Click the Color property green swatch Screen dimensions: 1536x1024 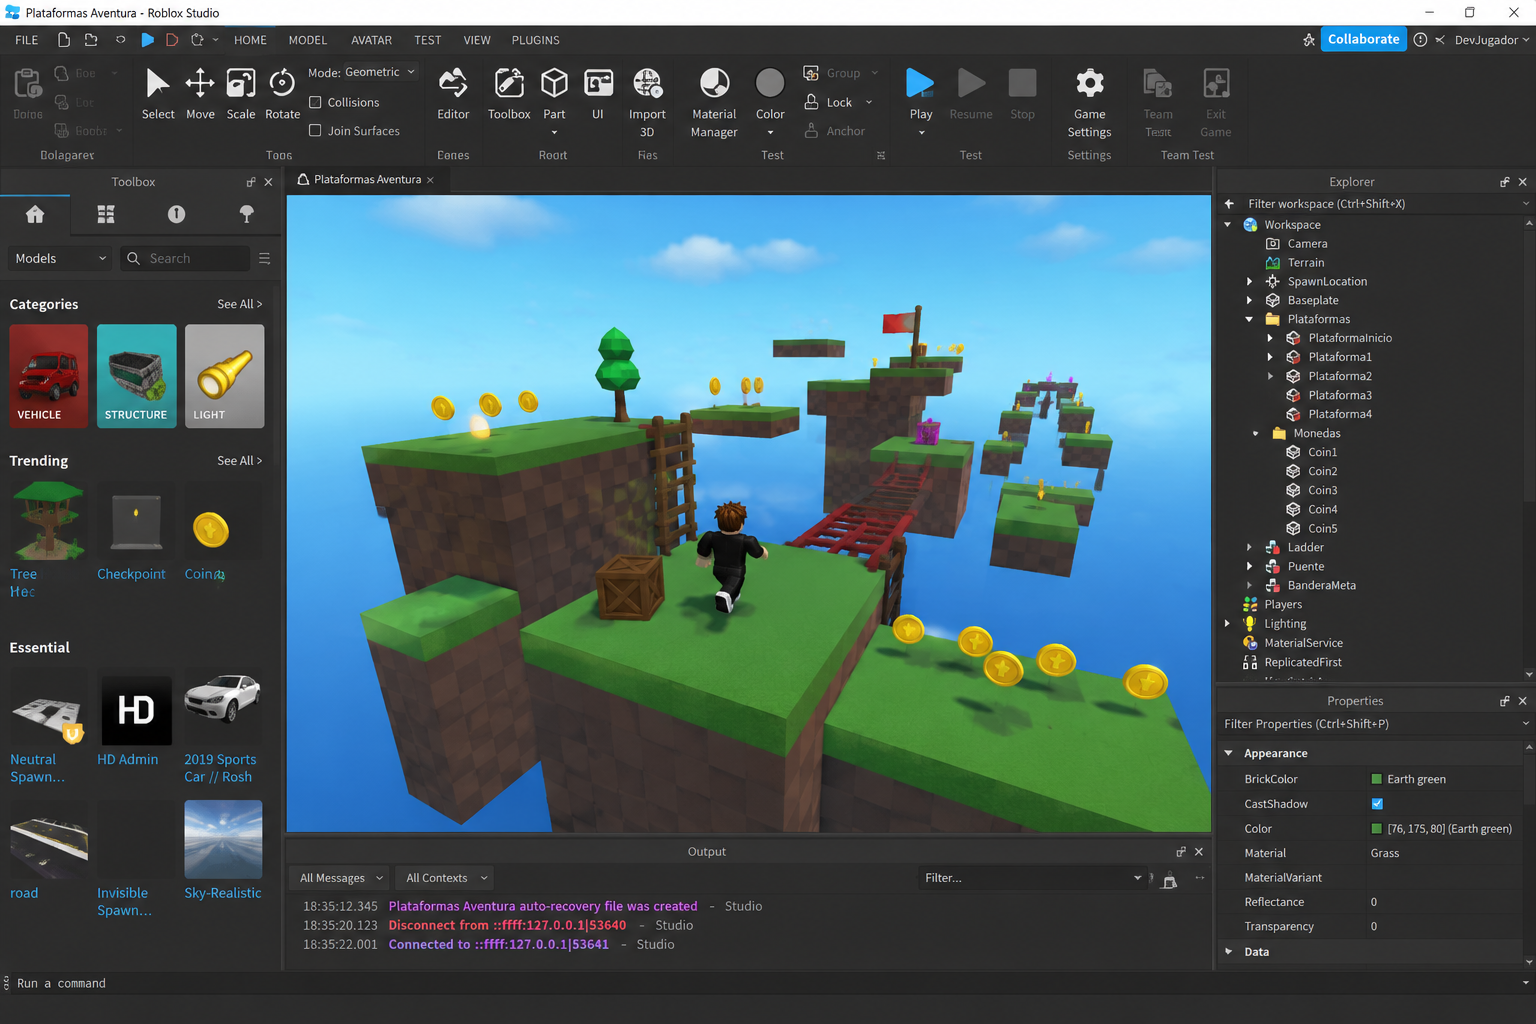1377,828
